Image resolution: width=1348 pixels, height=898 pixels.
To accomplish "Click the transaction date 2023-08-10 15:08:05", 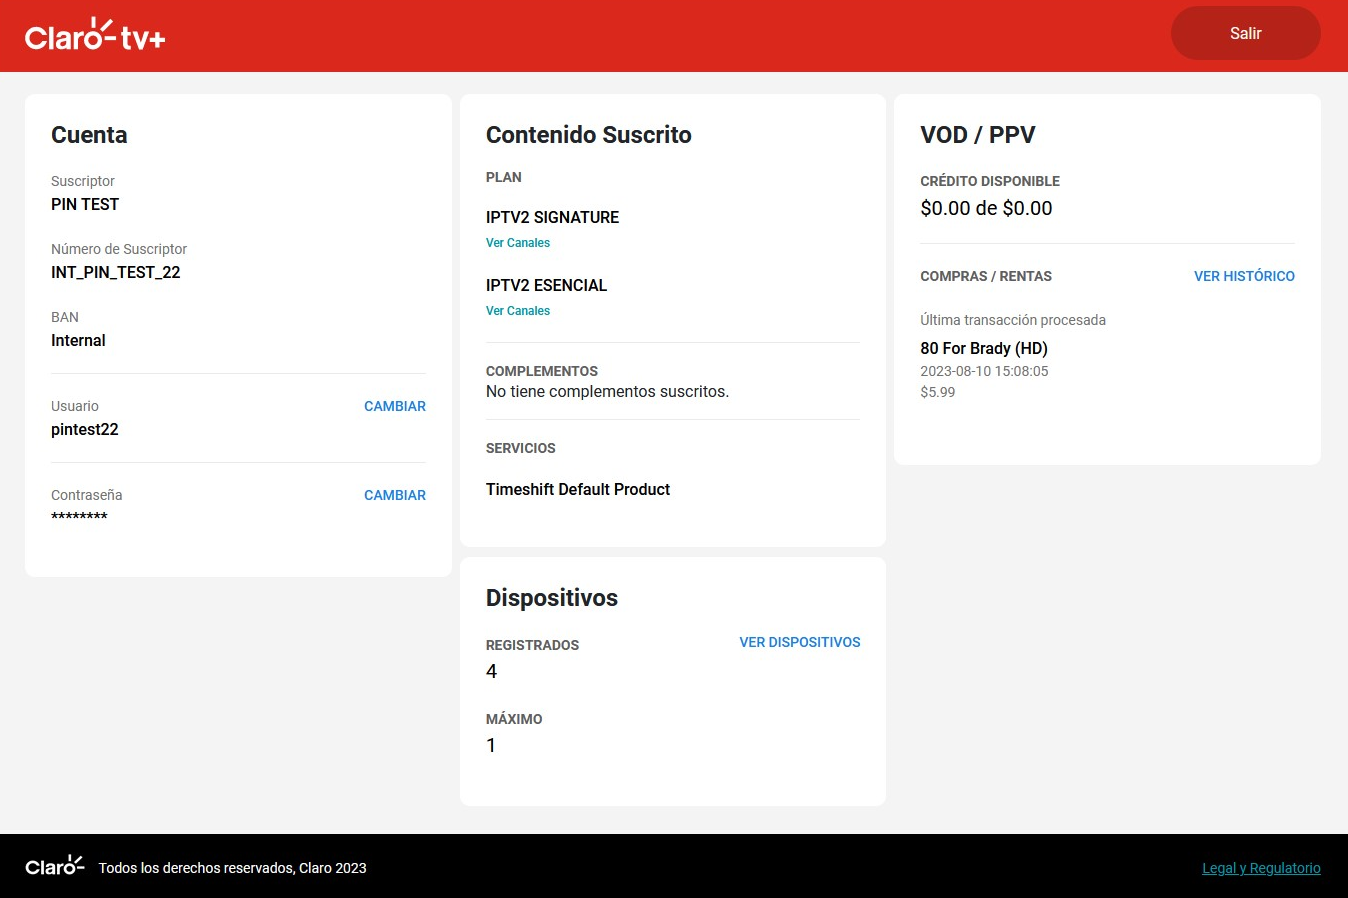I will 984,371.
